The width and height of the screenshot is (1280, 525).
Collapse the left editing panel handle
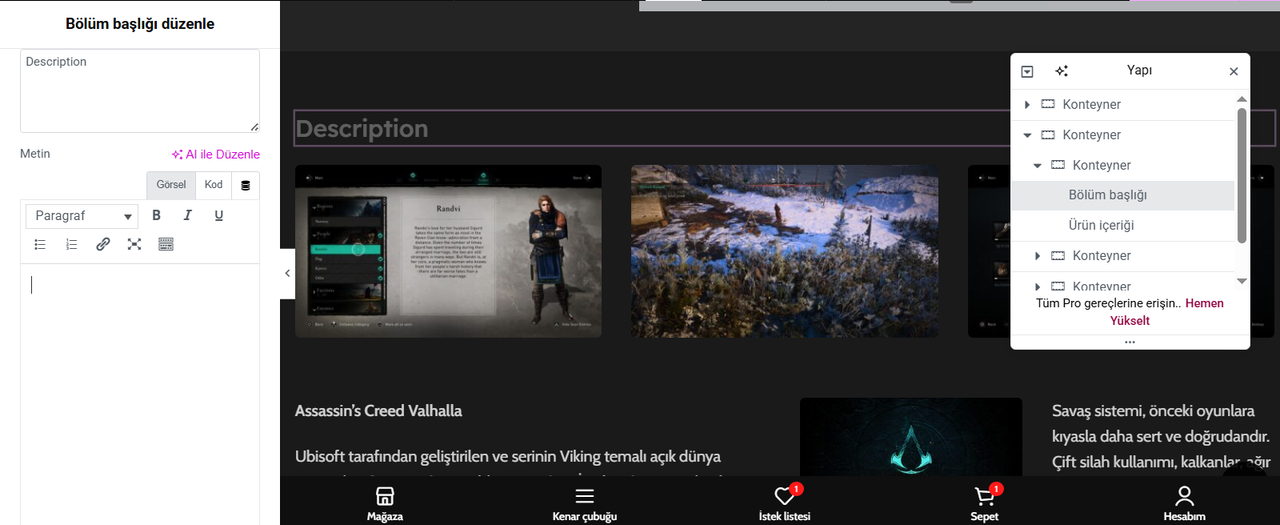click(x=288, y=273)
